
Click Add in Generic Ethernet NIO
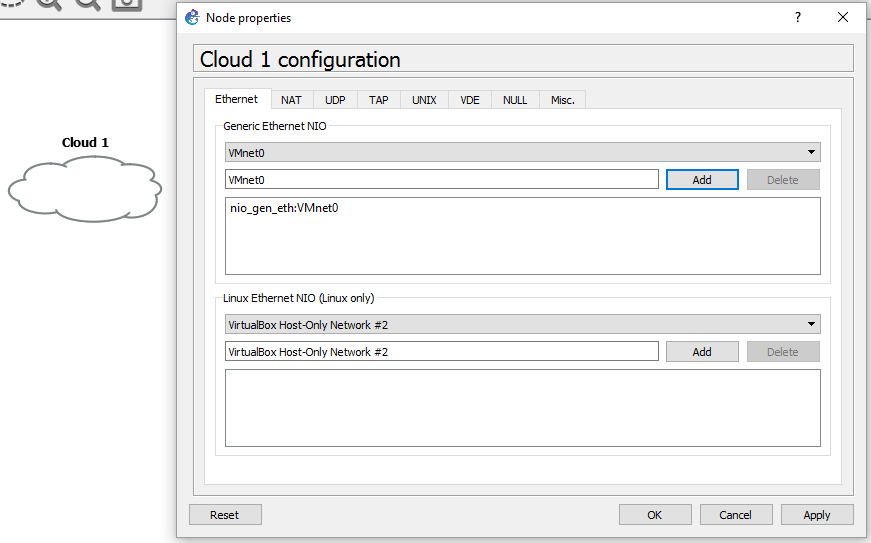pos(702,179)
